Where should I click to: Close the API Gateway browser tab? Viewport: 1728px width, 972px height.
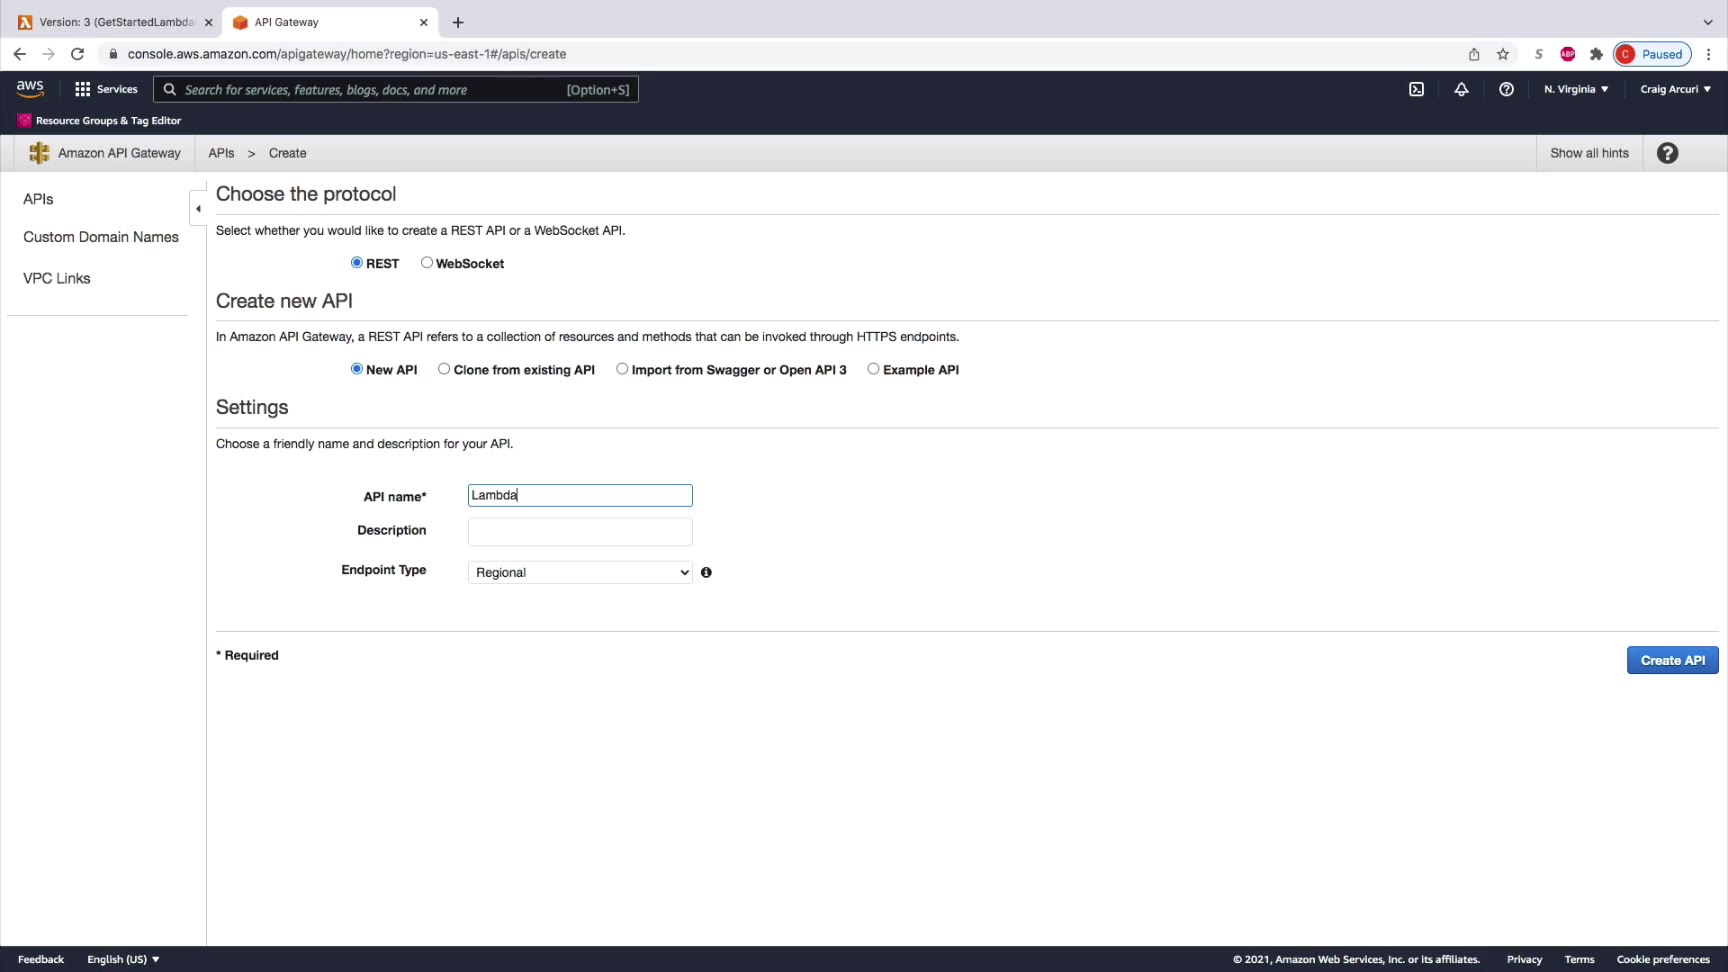coord(424,22)
